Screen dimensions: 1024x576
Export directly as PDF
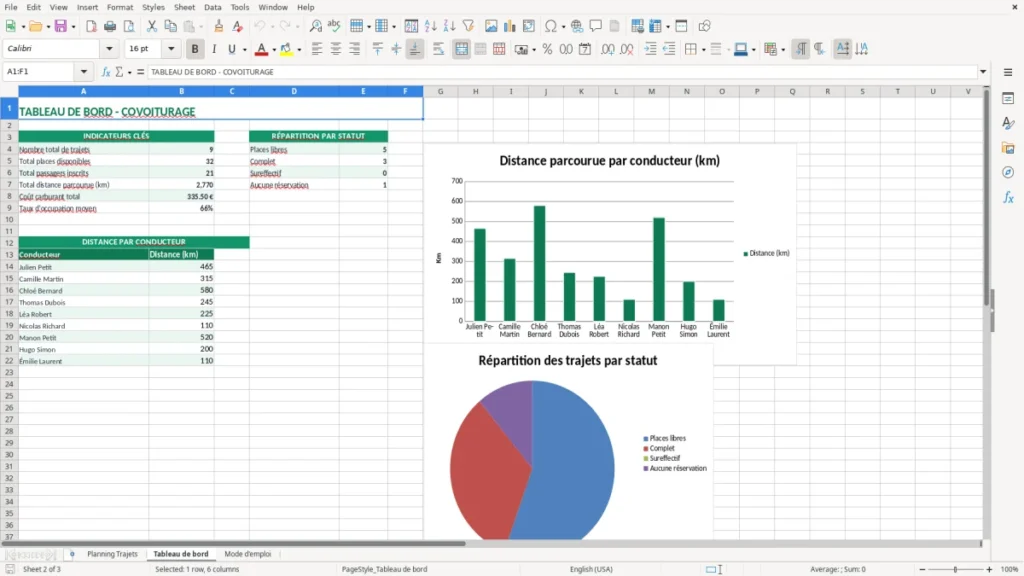pos(91,26)
